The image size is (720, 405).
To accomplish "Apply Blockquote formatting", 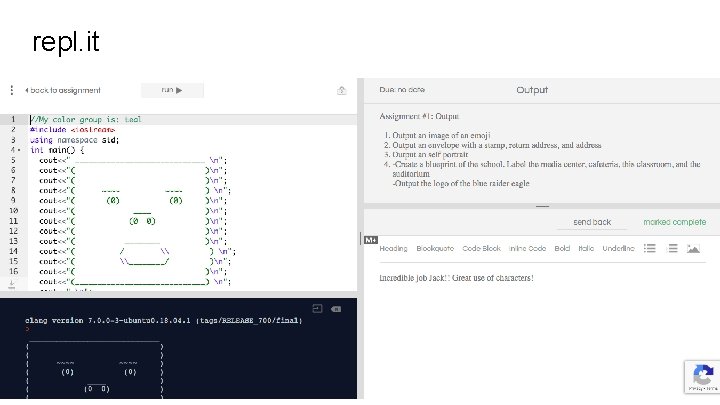I will click(435, 248).
